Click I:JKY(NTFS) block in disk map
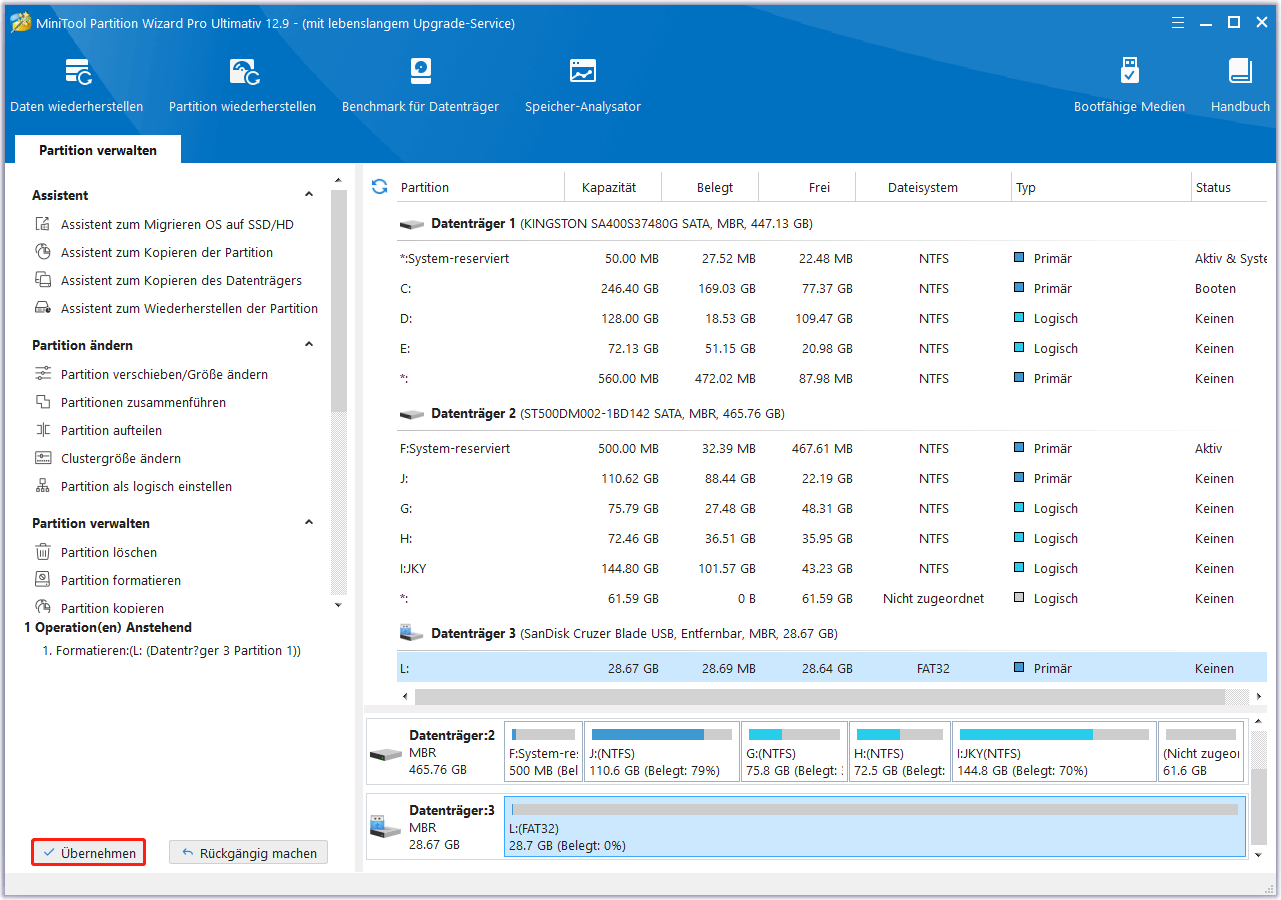This screenshot has height=900, width=1281. pos(1054,752)
